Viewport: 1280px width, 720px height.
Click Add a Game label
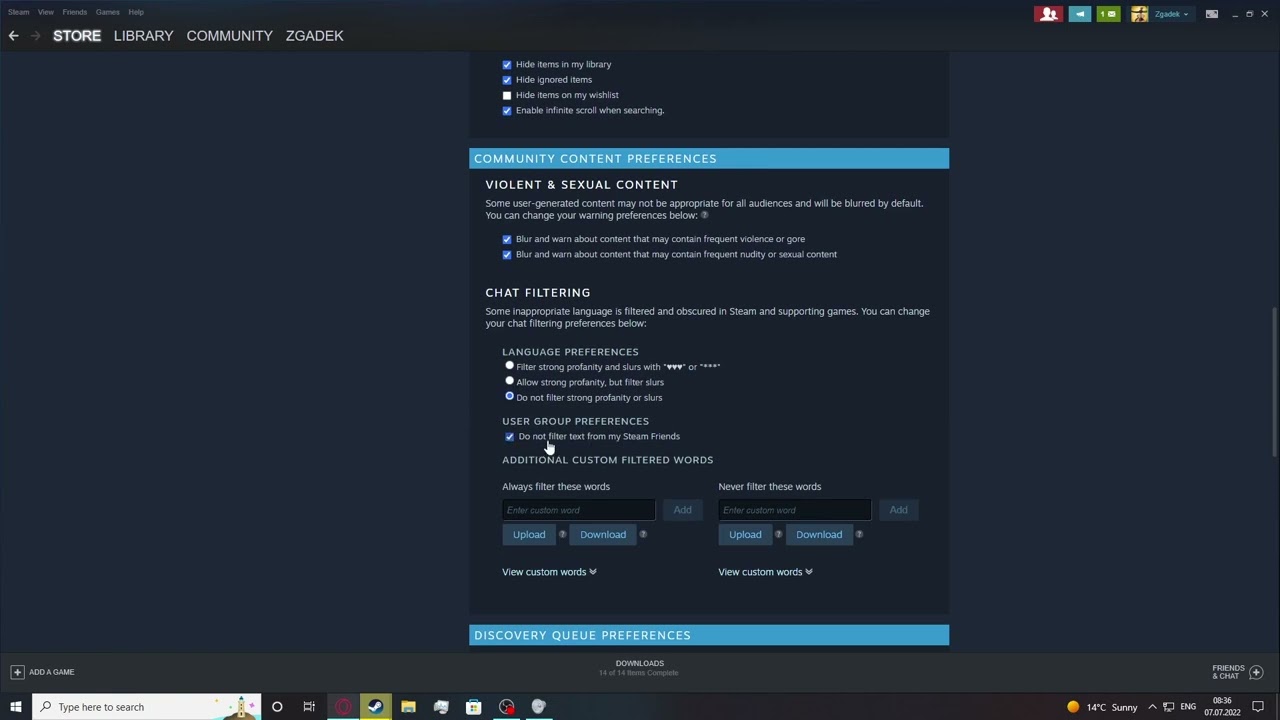52,672
